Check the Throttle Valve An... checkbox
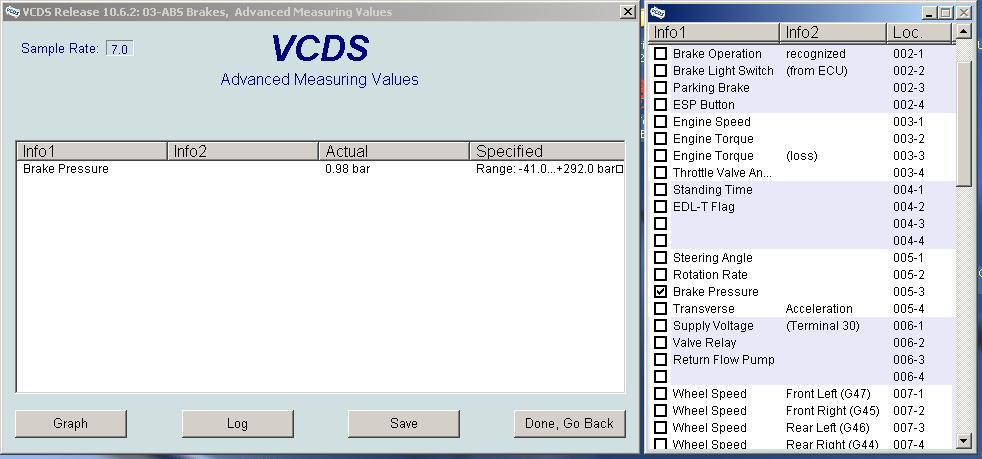Screen dimensions: 982x459 pyautogui.click(x=660, y=173)
